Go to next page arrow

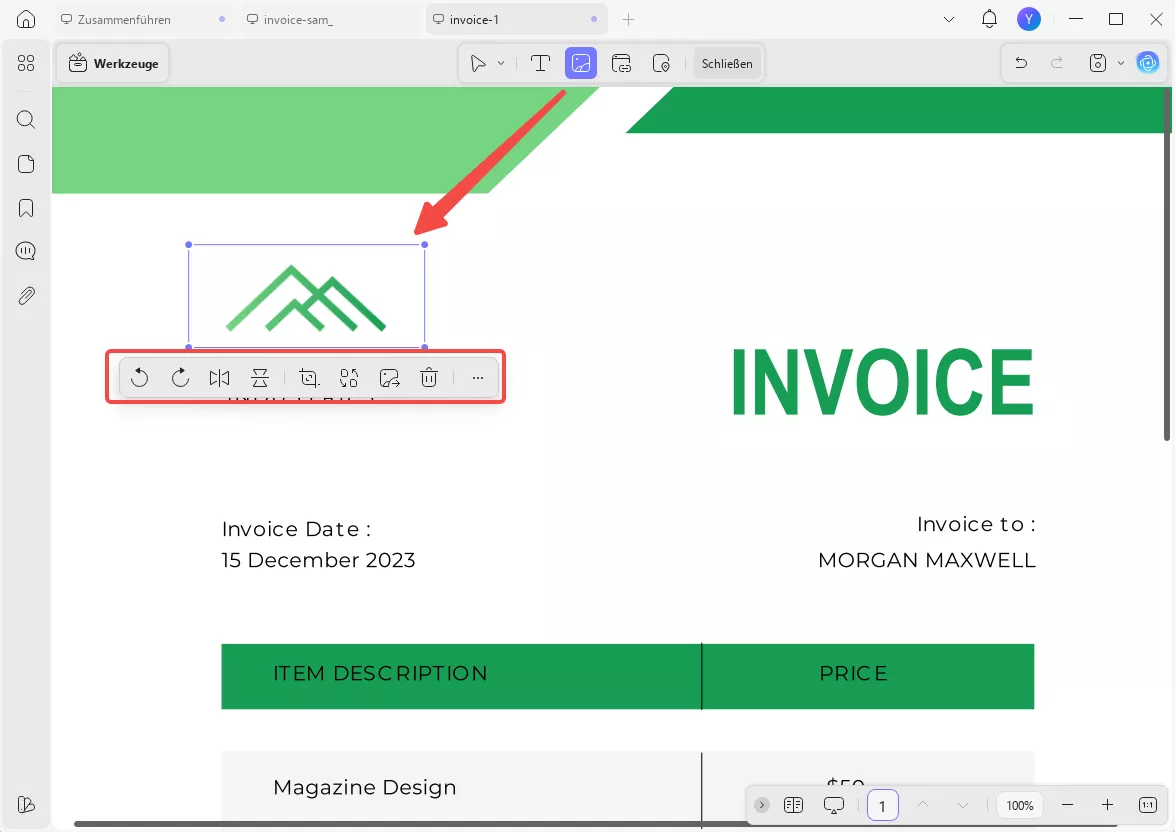(963, 805)
